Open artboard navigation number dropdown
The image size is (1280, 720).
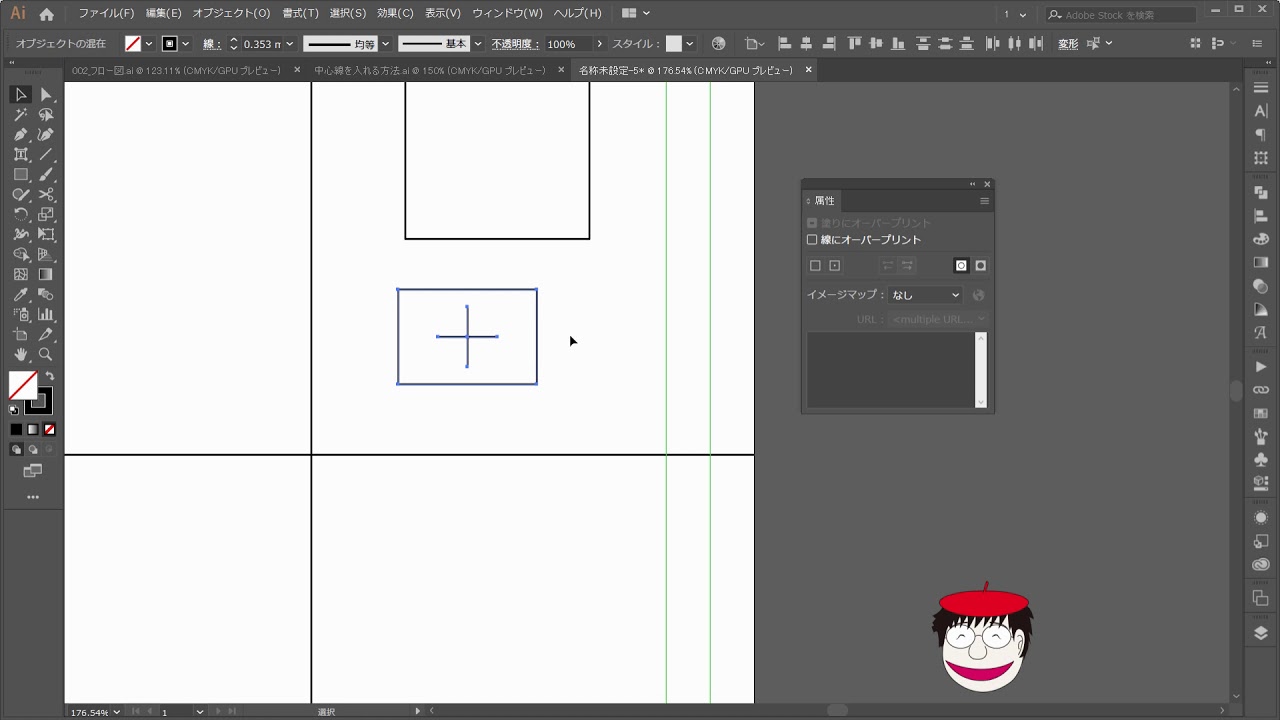click(200, 712)
